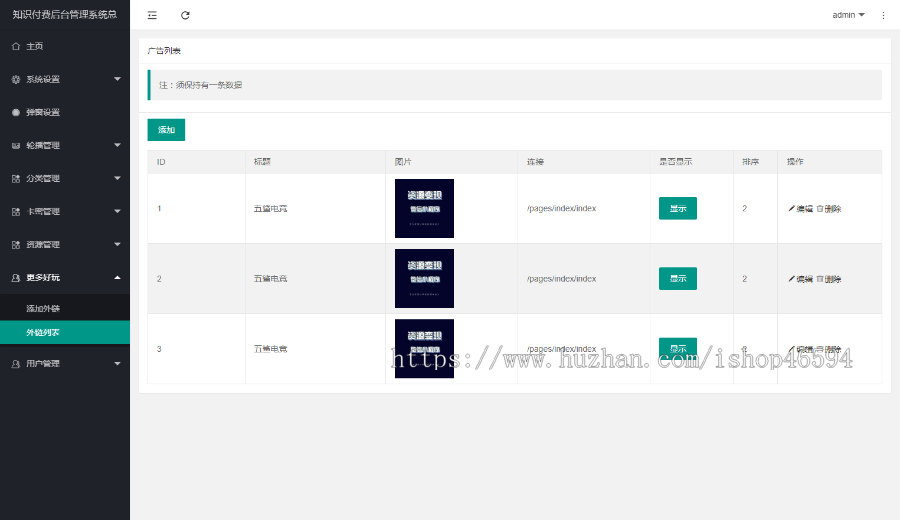Edit the ad with ID 1

(801, 209)
